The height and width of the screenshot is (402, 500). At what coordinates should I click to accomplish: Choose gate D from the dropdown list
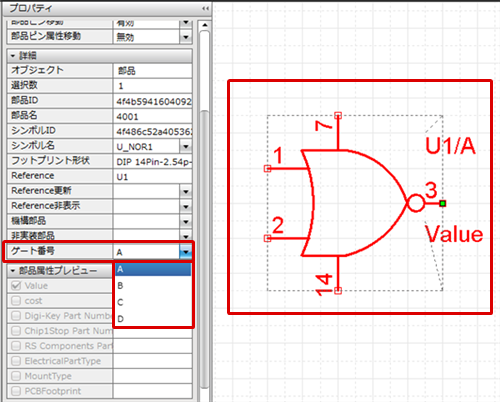coord(153,319)
